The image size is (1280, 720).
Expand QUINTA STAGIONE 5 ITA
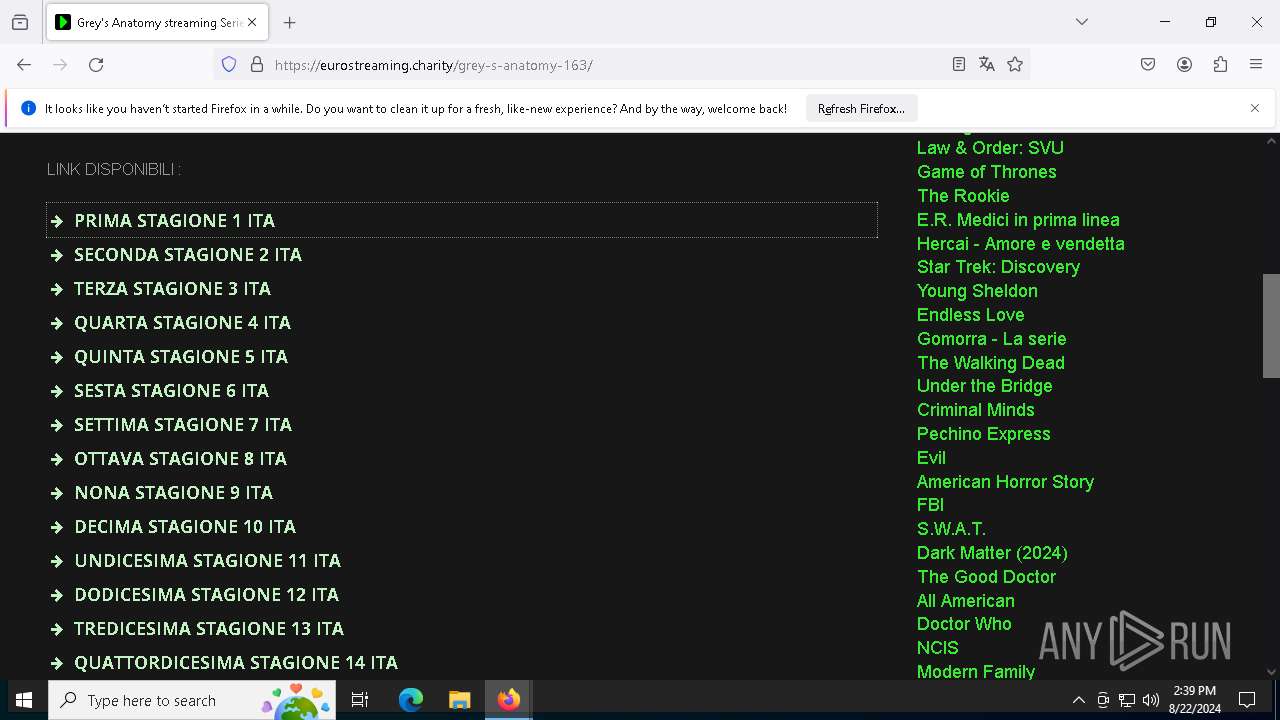[462, 356]
